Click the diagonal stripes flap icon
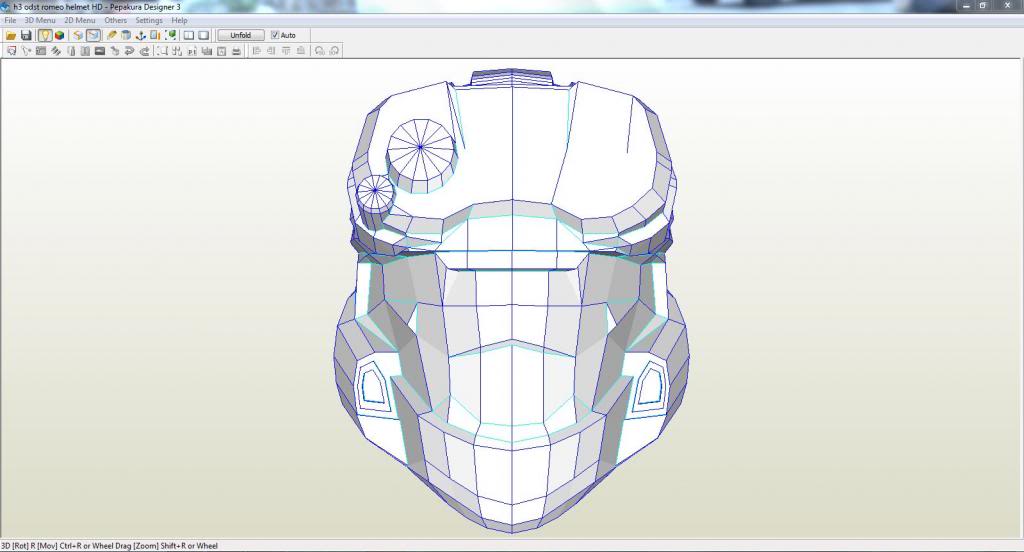This screenshot has width=1024, height=552. coord(56,51)
